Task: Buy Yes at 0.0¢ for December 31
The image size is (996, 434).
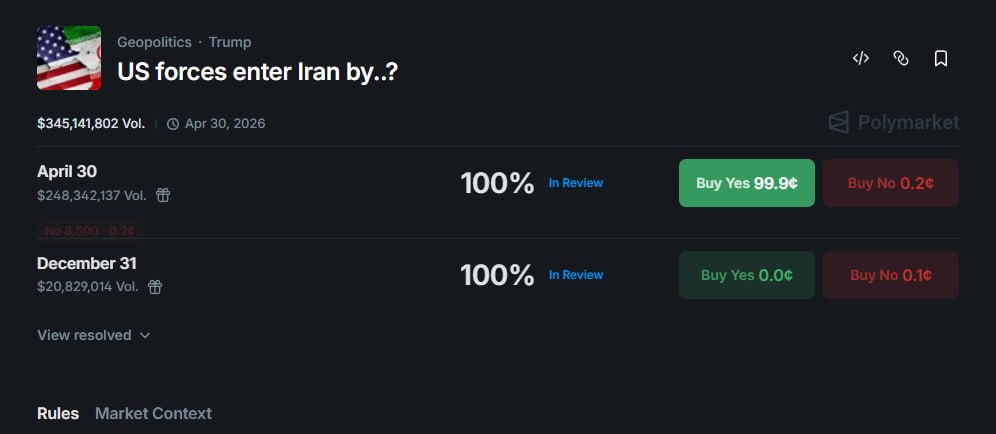Action: point(746,275)
